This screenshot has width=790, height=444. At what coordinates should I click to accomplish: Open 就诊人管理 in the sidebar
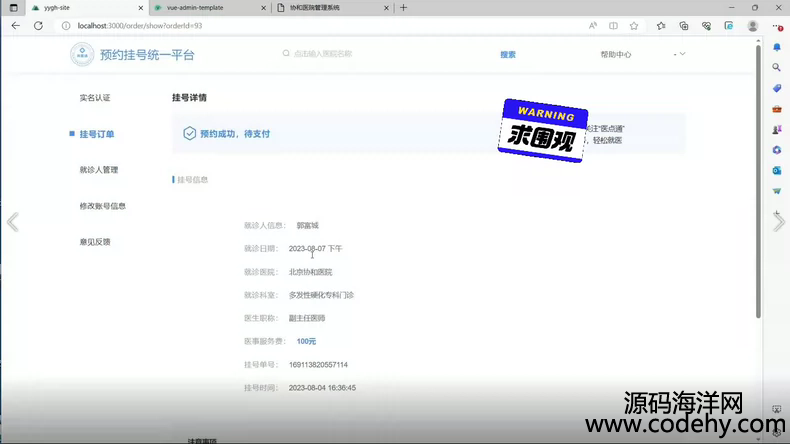coord(99,170)
